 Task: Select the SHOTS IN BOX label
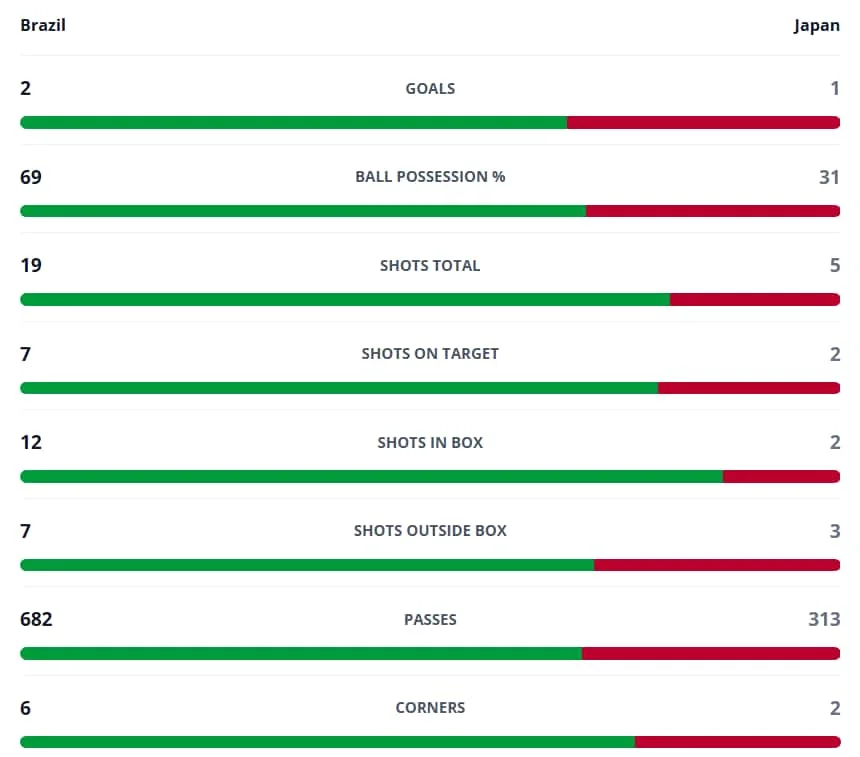pyautogui.click(x=430, y=442)
